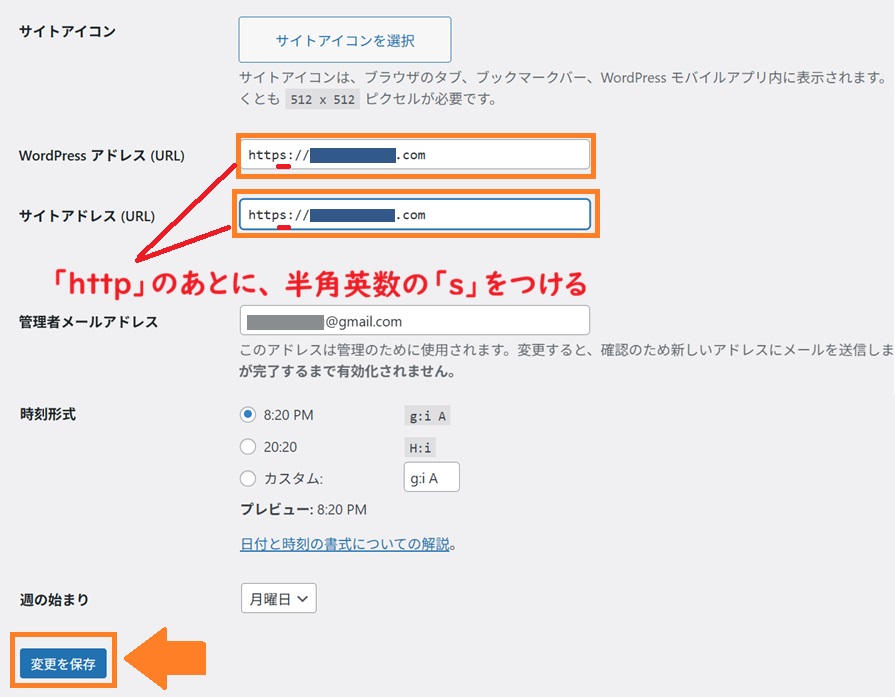Select the 8:20 PM time format radio
Viewport: 895px width, 697px height.
coord(248,415)
